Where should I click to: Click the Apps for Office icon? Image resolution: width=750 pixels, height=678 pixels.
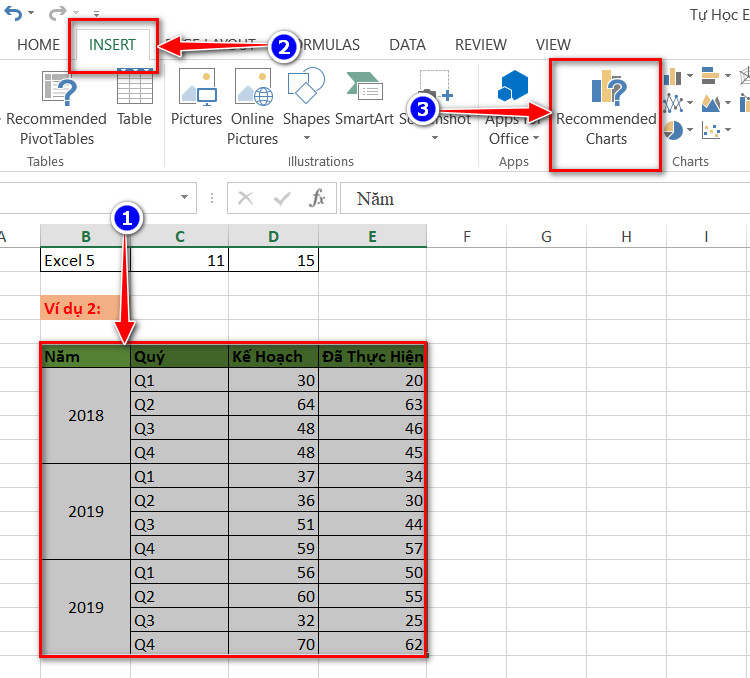(x=513, y=86)
